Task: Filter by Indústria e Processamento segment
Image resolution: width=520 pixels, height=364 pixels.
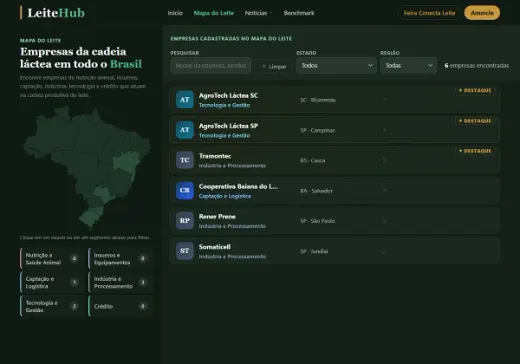Action: [x=120, y=282]
